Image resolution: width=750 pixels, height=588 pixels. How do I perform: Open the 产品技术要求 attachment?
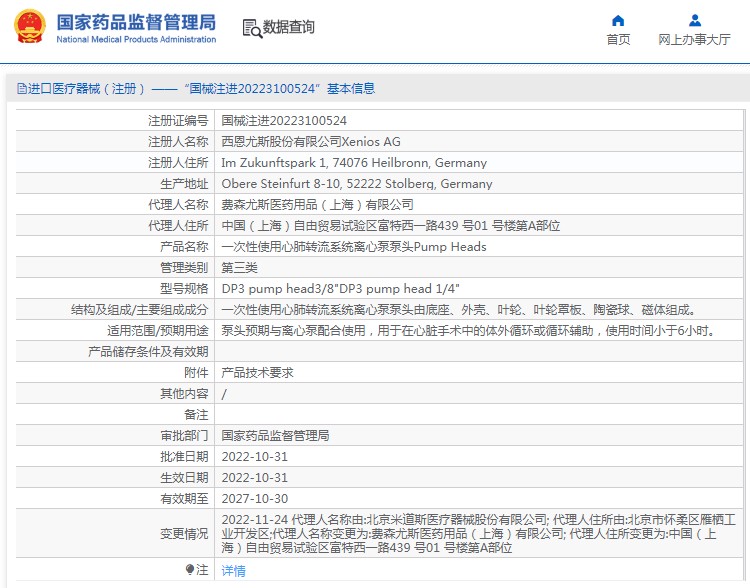[257, 372]
